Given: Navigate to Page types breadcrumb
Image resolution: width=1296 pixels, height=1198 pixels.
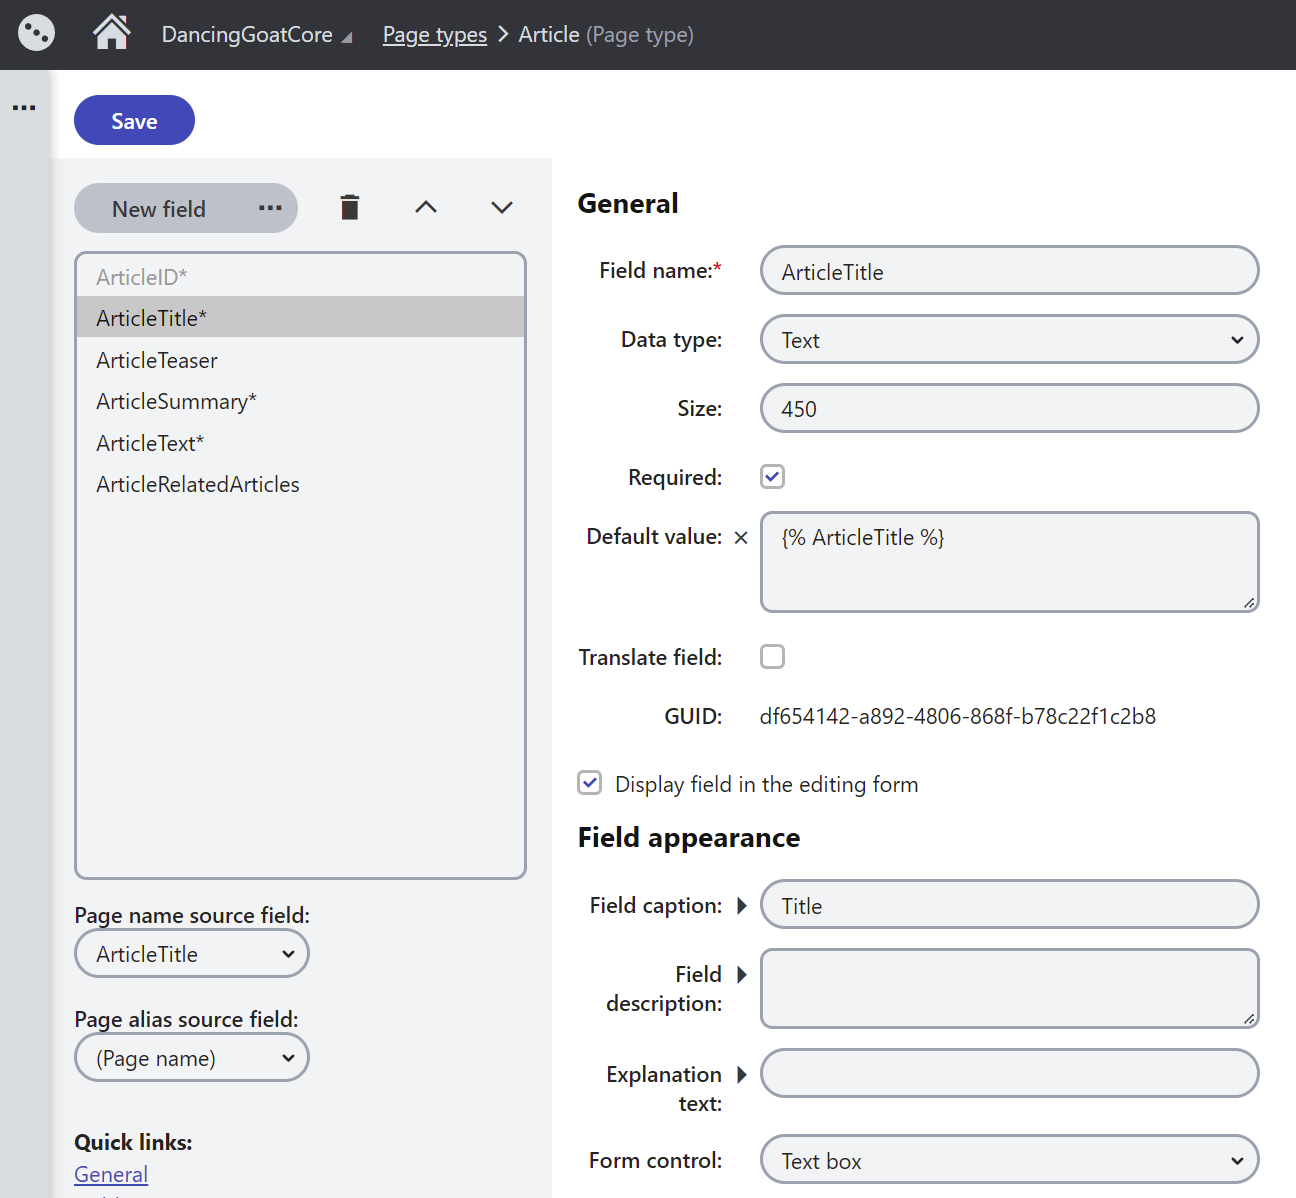Looking at the screenshot, I should tap(435, 35).
